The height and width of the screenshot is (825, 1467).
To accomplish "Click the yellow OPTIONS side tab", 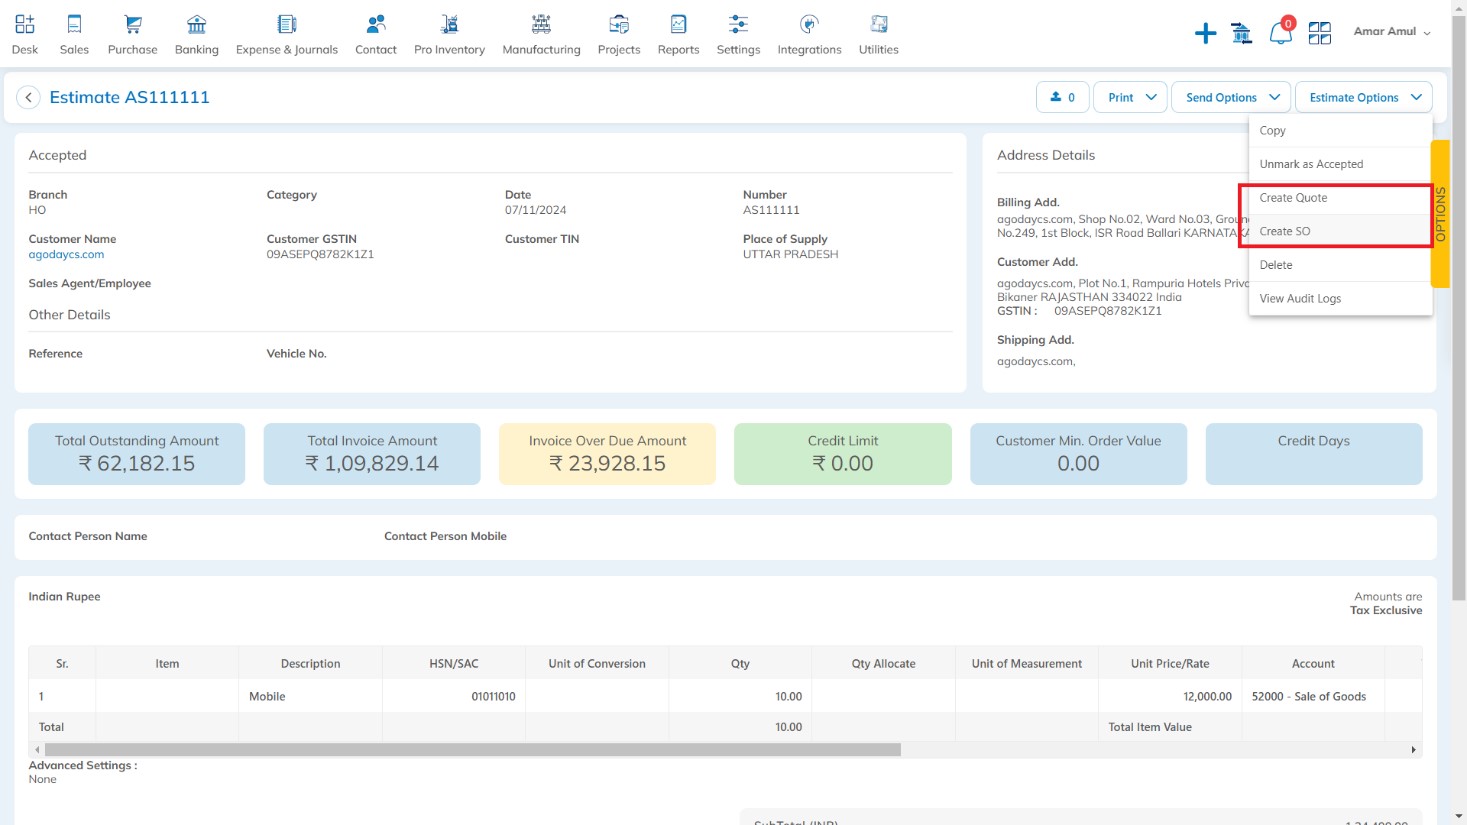I will pyautogui.click(x=1440, y=214).
